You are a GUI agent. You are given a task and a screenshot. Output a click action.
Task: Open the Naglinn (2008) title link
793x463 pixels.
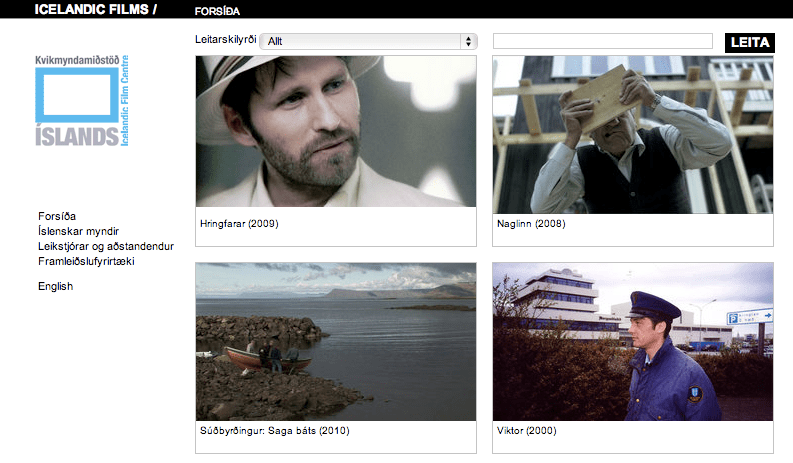coord(530,224)
